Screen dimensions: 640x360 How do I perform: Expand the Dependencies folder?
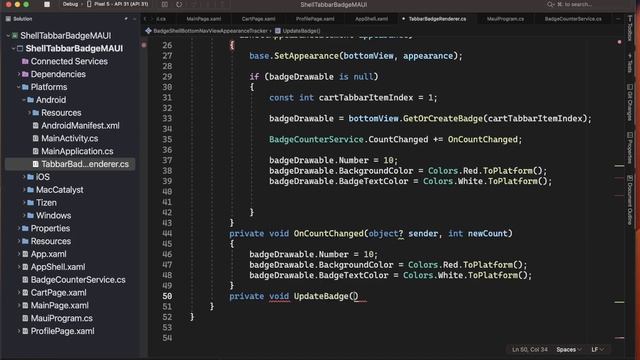(19, 74)
